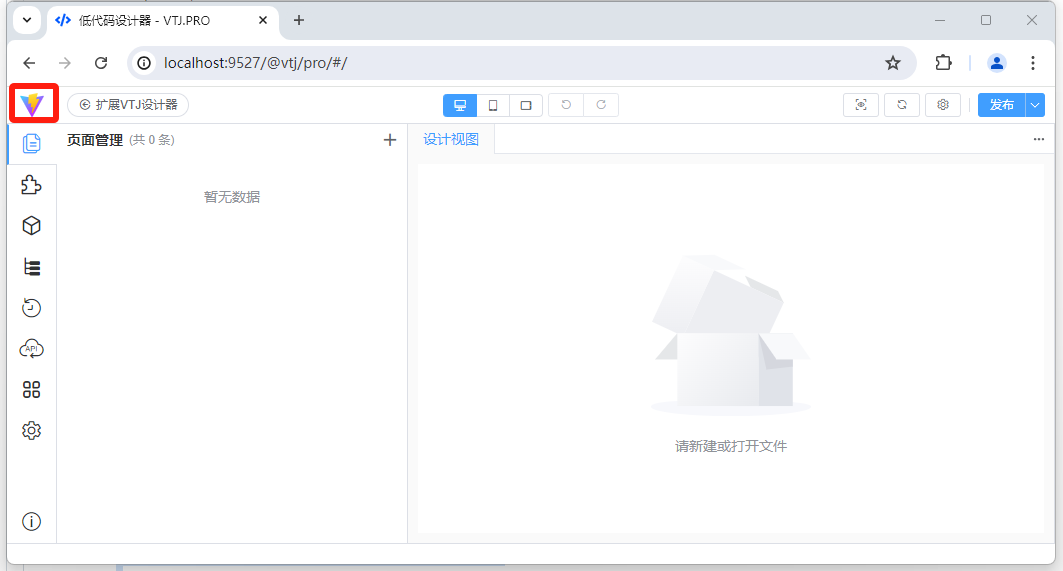Open the puzzle-piece blocks panel
Image resolution: width=1063 pixels, height=571 pixels.
tap(32, 185)
